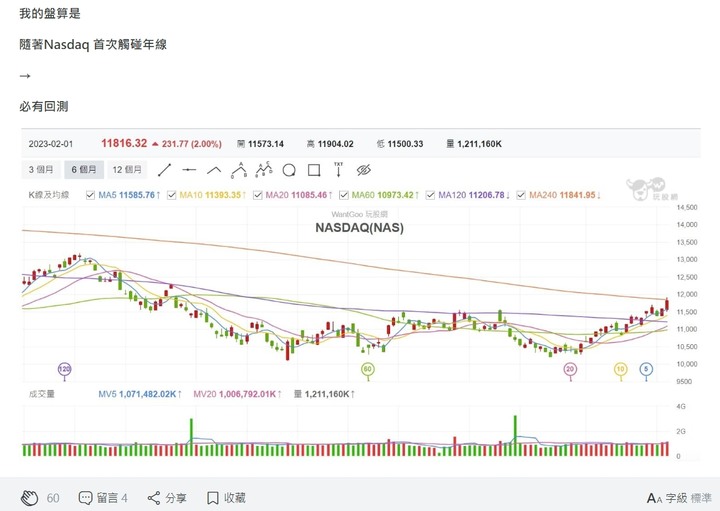The width and height of the screenshot is (720, 511).
Task: Click the clap count 60
Action: 53,498
